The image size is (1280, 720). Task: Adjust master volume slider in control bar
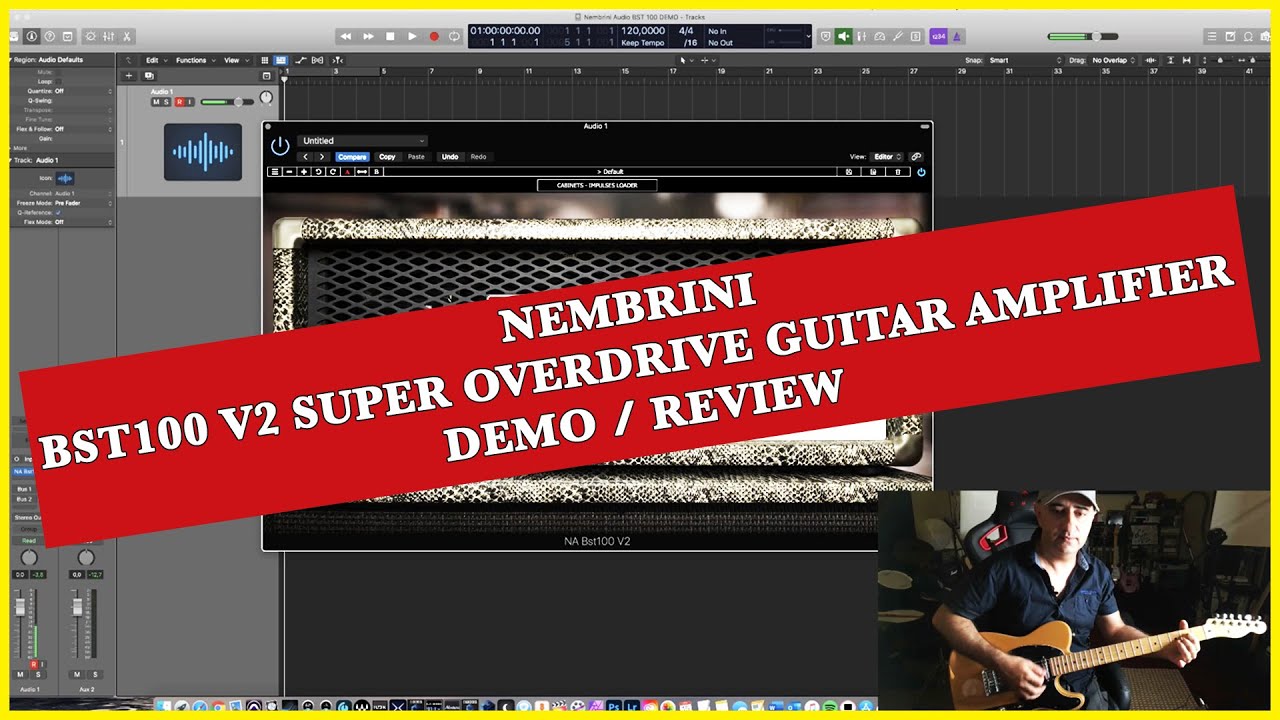pyautogui.click(x=1083, y=36)
